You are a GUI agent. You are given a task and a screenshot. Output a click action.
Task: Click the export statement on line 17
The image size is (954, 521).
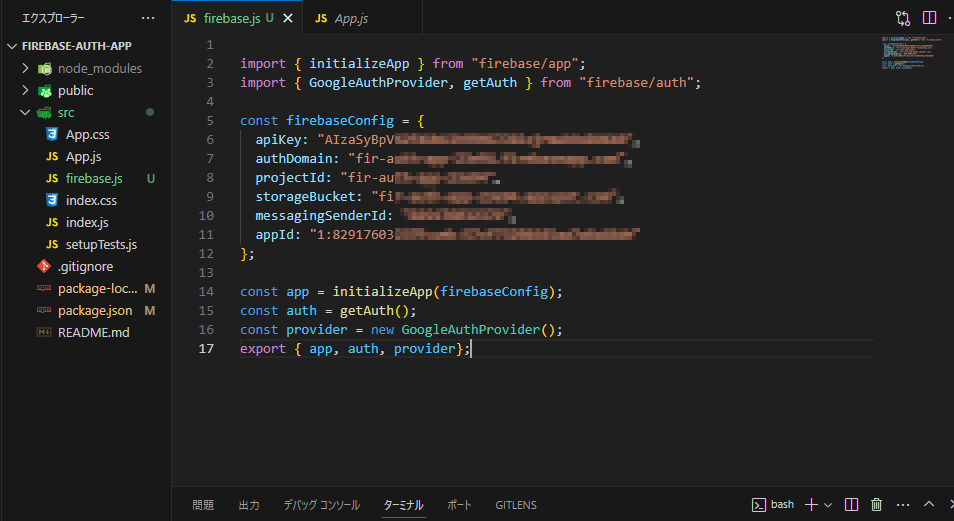(x=355, y=348)
